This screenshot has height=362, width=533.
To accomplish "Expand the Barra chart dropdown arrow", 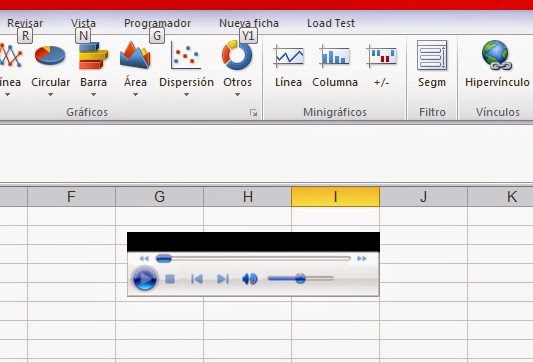I will pyautogui.click(x=93, y=95).
